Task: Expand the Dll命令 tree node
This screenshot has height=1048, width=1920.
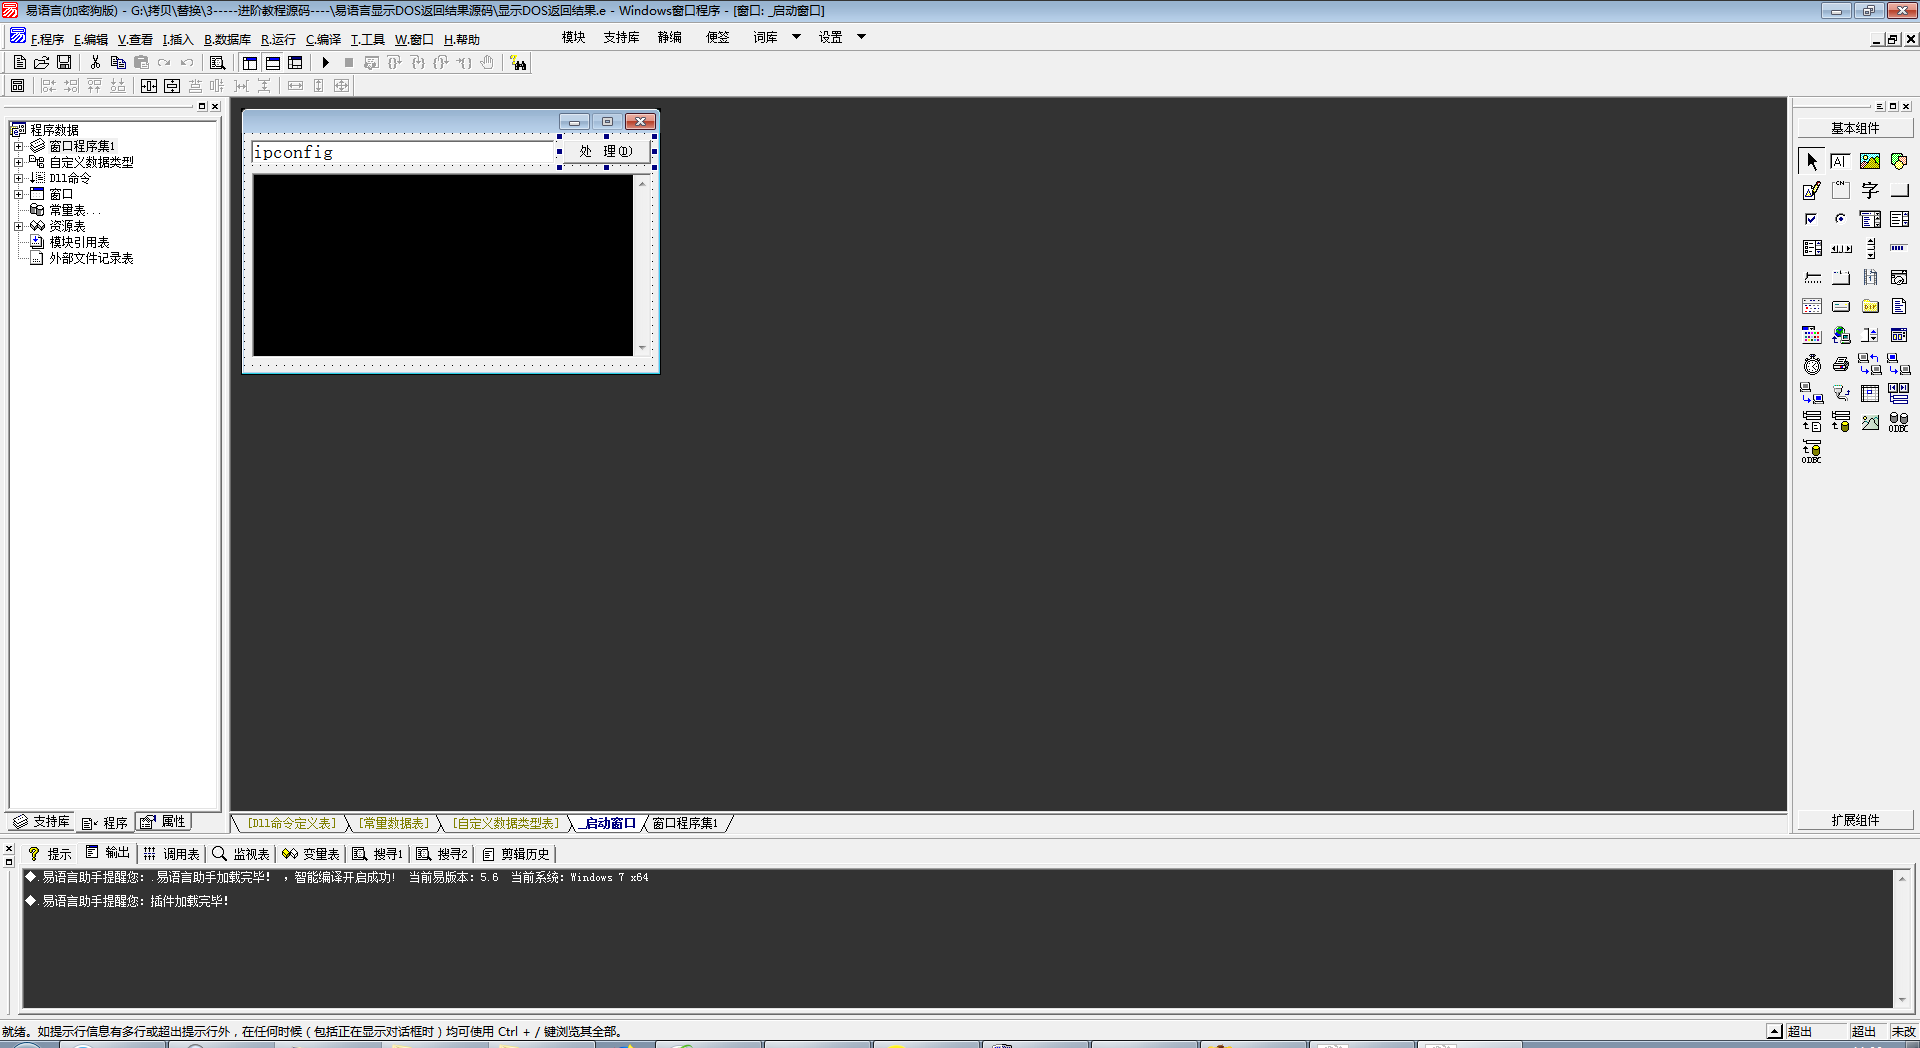Action: pos(18,178)
